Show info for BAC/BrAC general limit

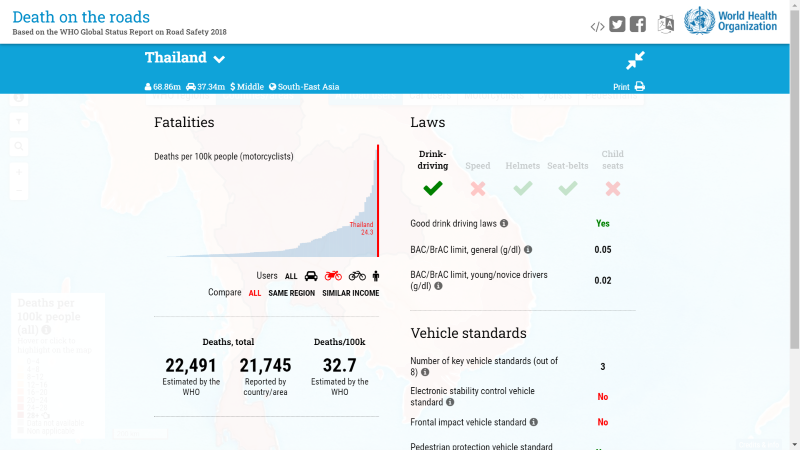(x=528, y=250)
